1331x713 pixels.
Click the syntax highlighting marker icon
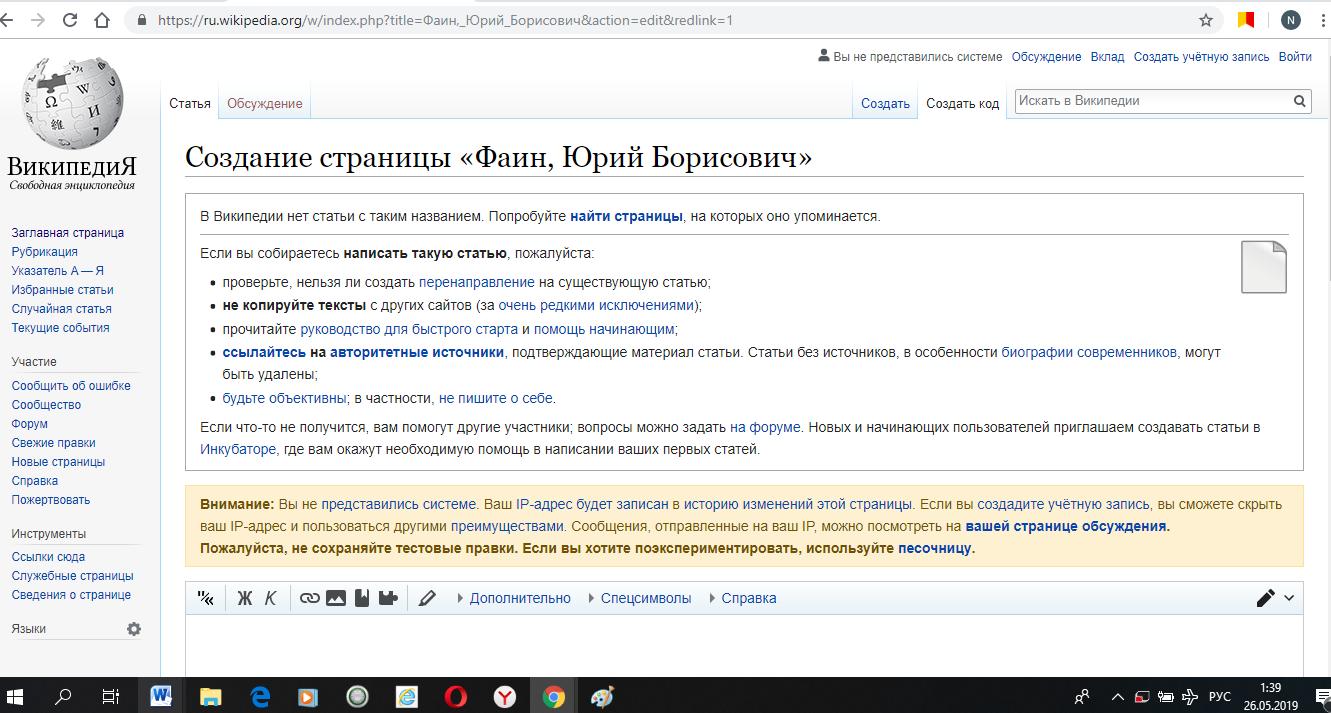coord(427,598)
